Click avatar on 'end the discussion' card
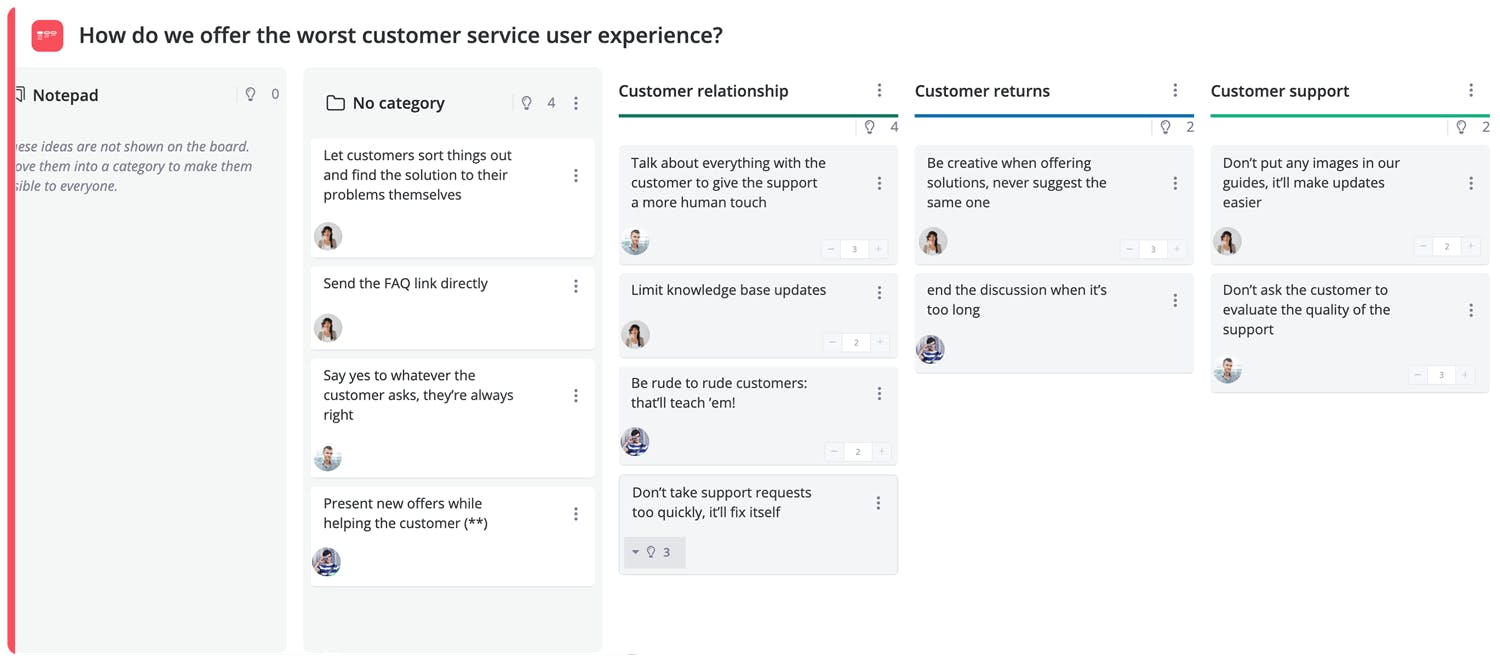1500x662 pixels. tap(931, 349)
